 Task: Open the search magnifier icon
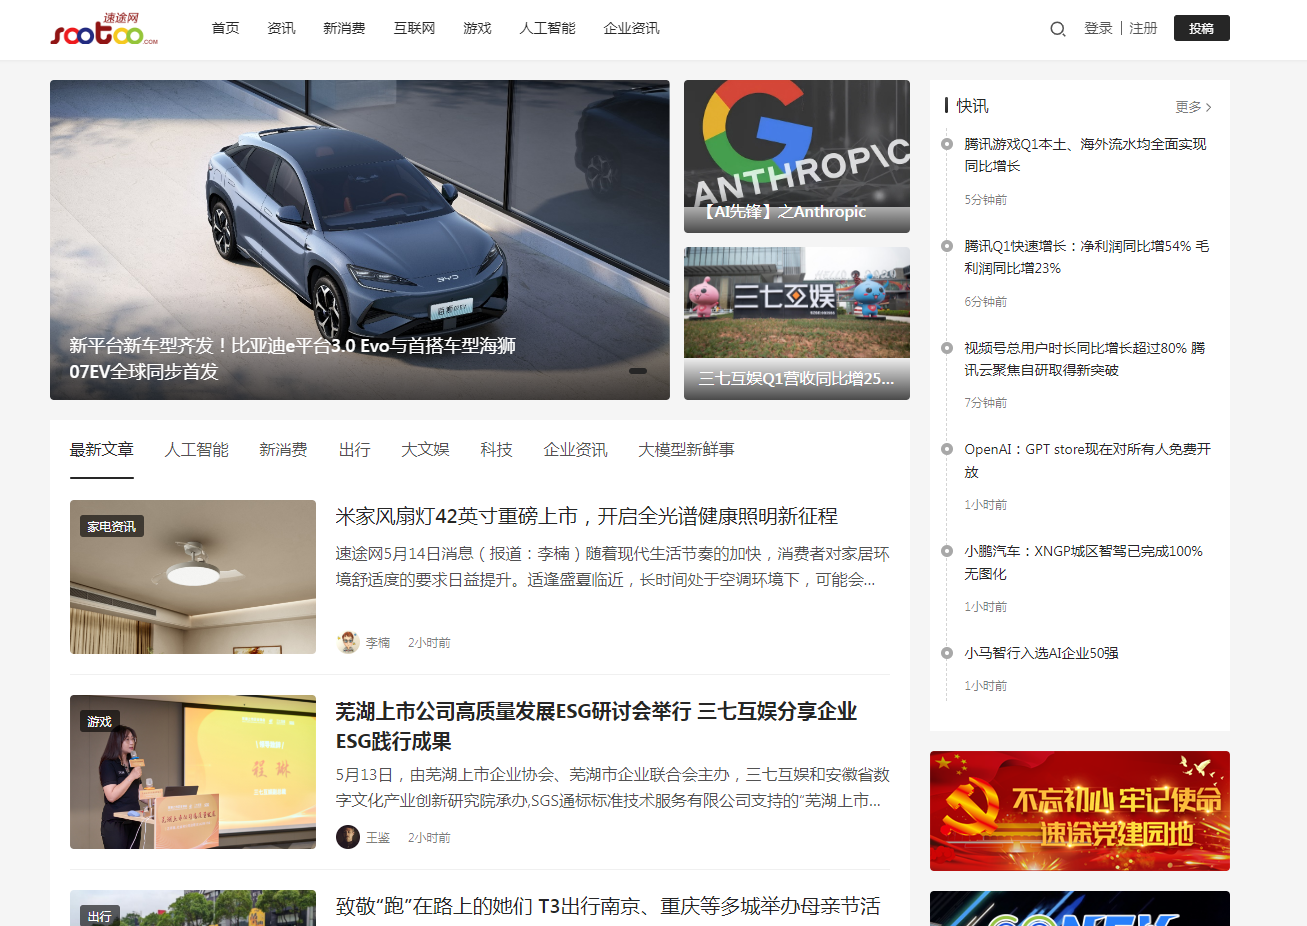coord(1057,29)
